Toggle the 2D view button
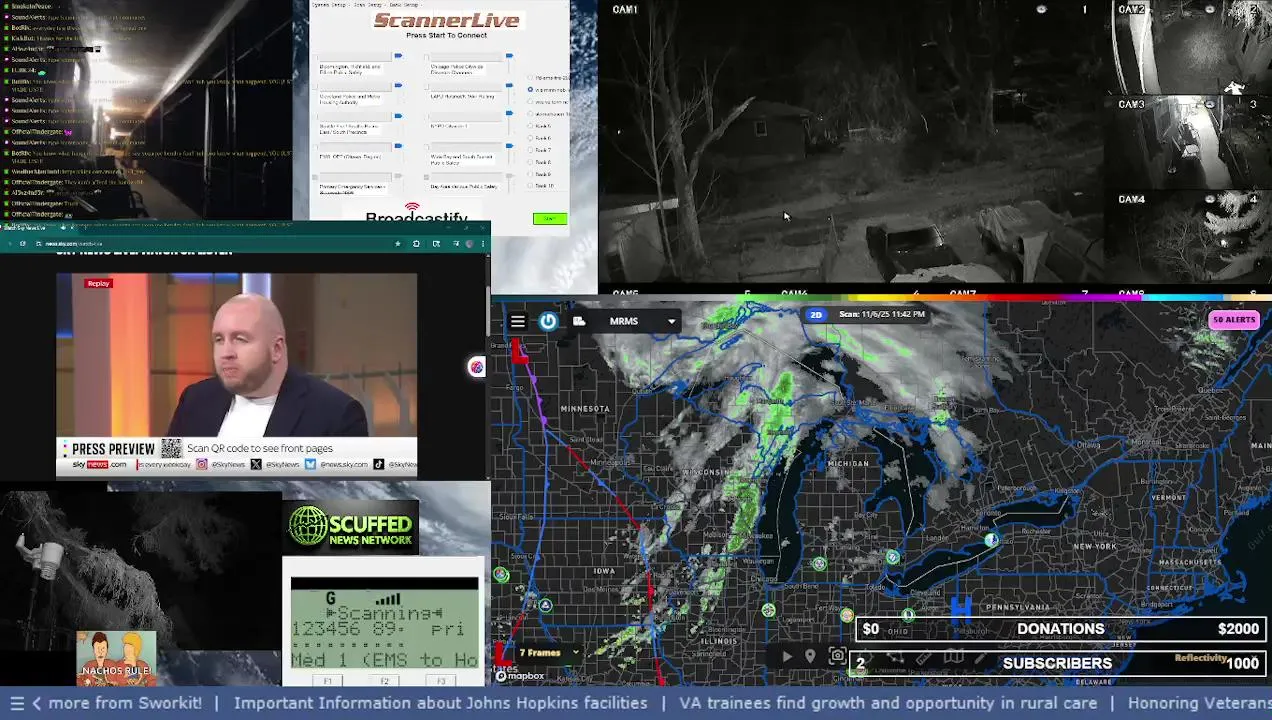1272x720 pixels. click(816, 314)
